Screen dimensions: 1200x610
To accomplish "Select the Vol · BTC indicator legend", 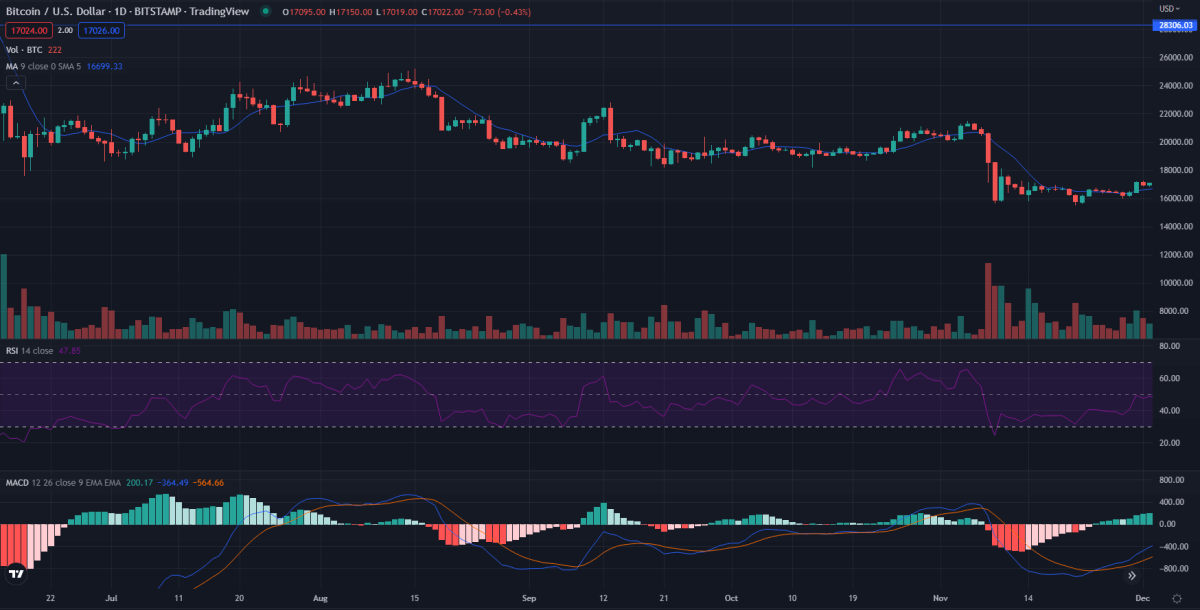I will (23, 49).
